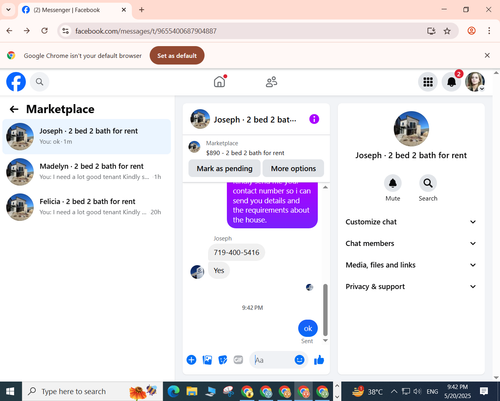The height and width of the screenshot is (401, 500).
Task: Open Friends icon in top navigation
Action: point(271,82)
